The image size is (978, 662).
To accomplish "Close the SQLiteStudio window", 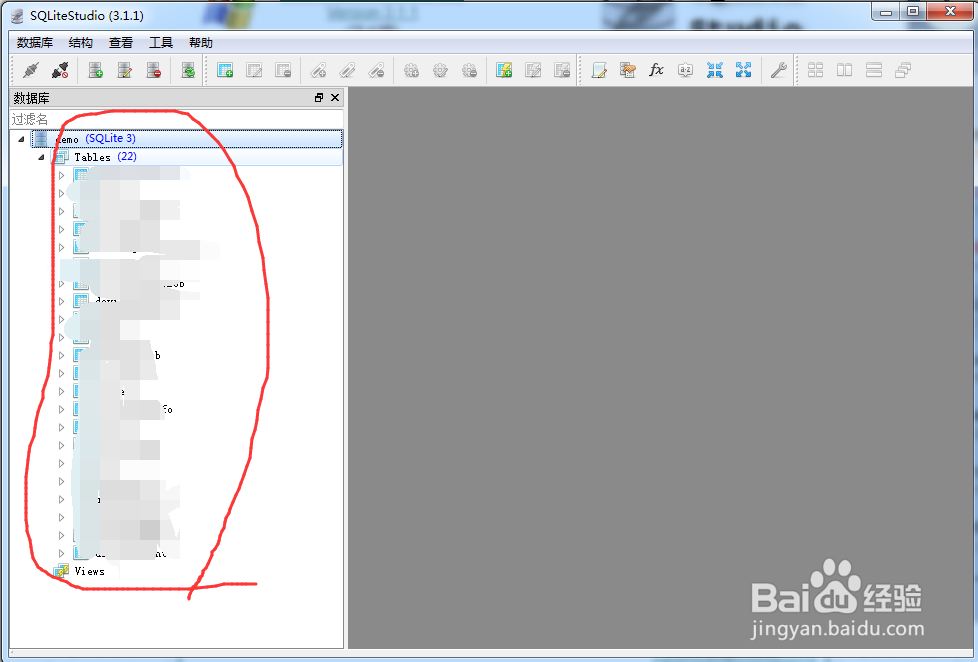I will click(950, 12).
